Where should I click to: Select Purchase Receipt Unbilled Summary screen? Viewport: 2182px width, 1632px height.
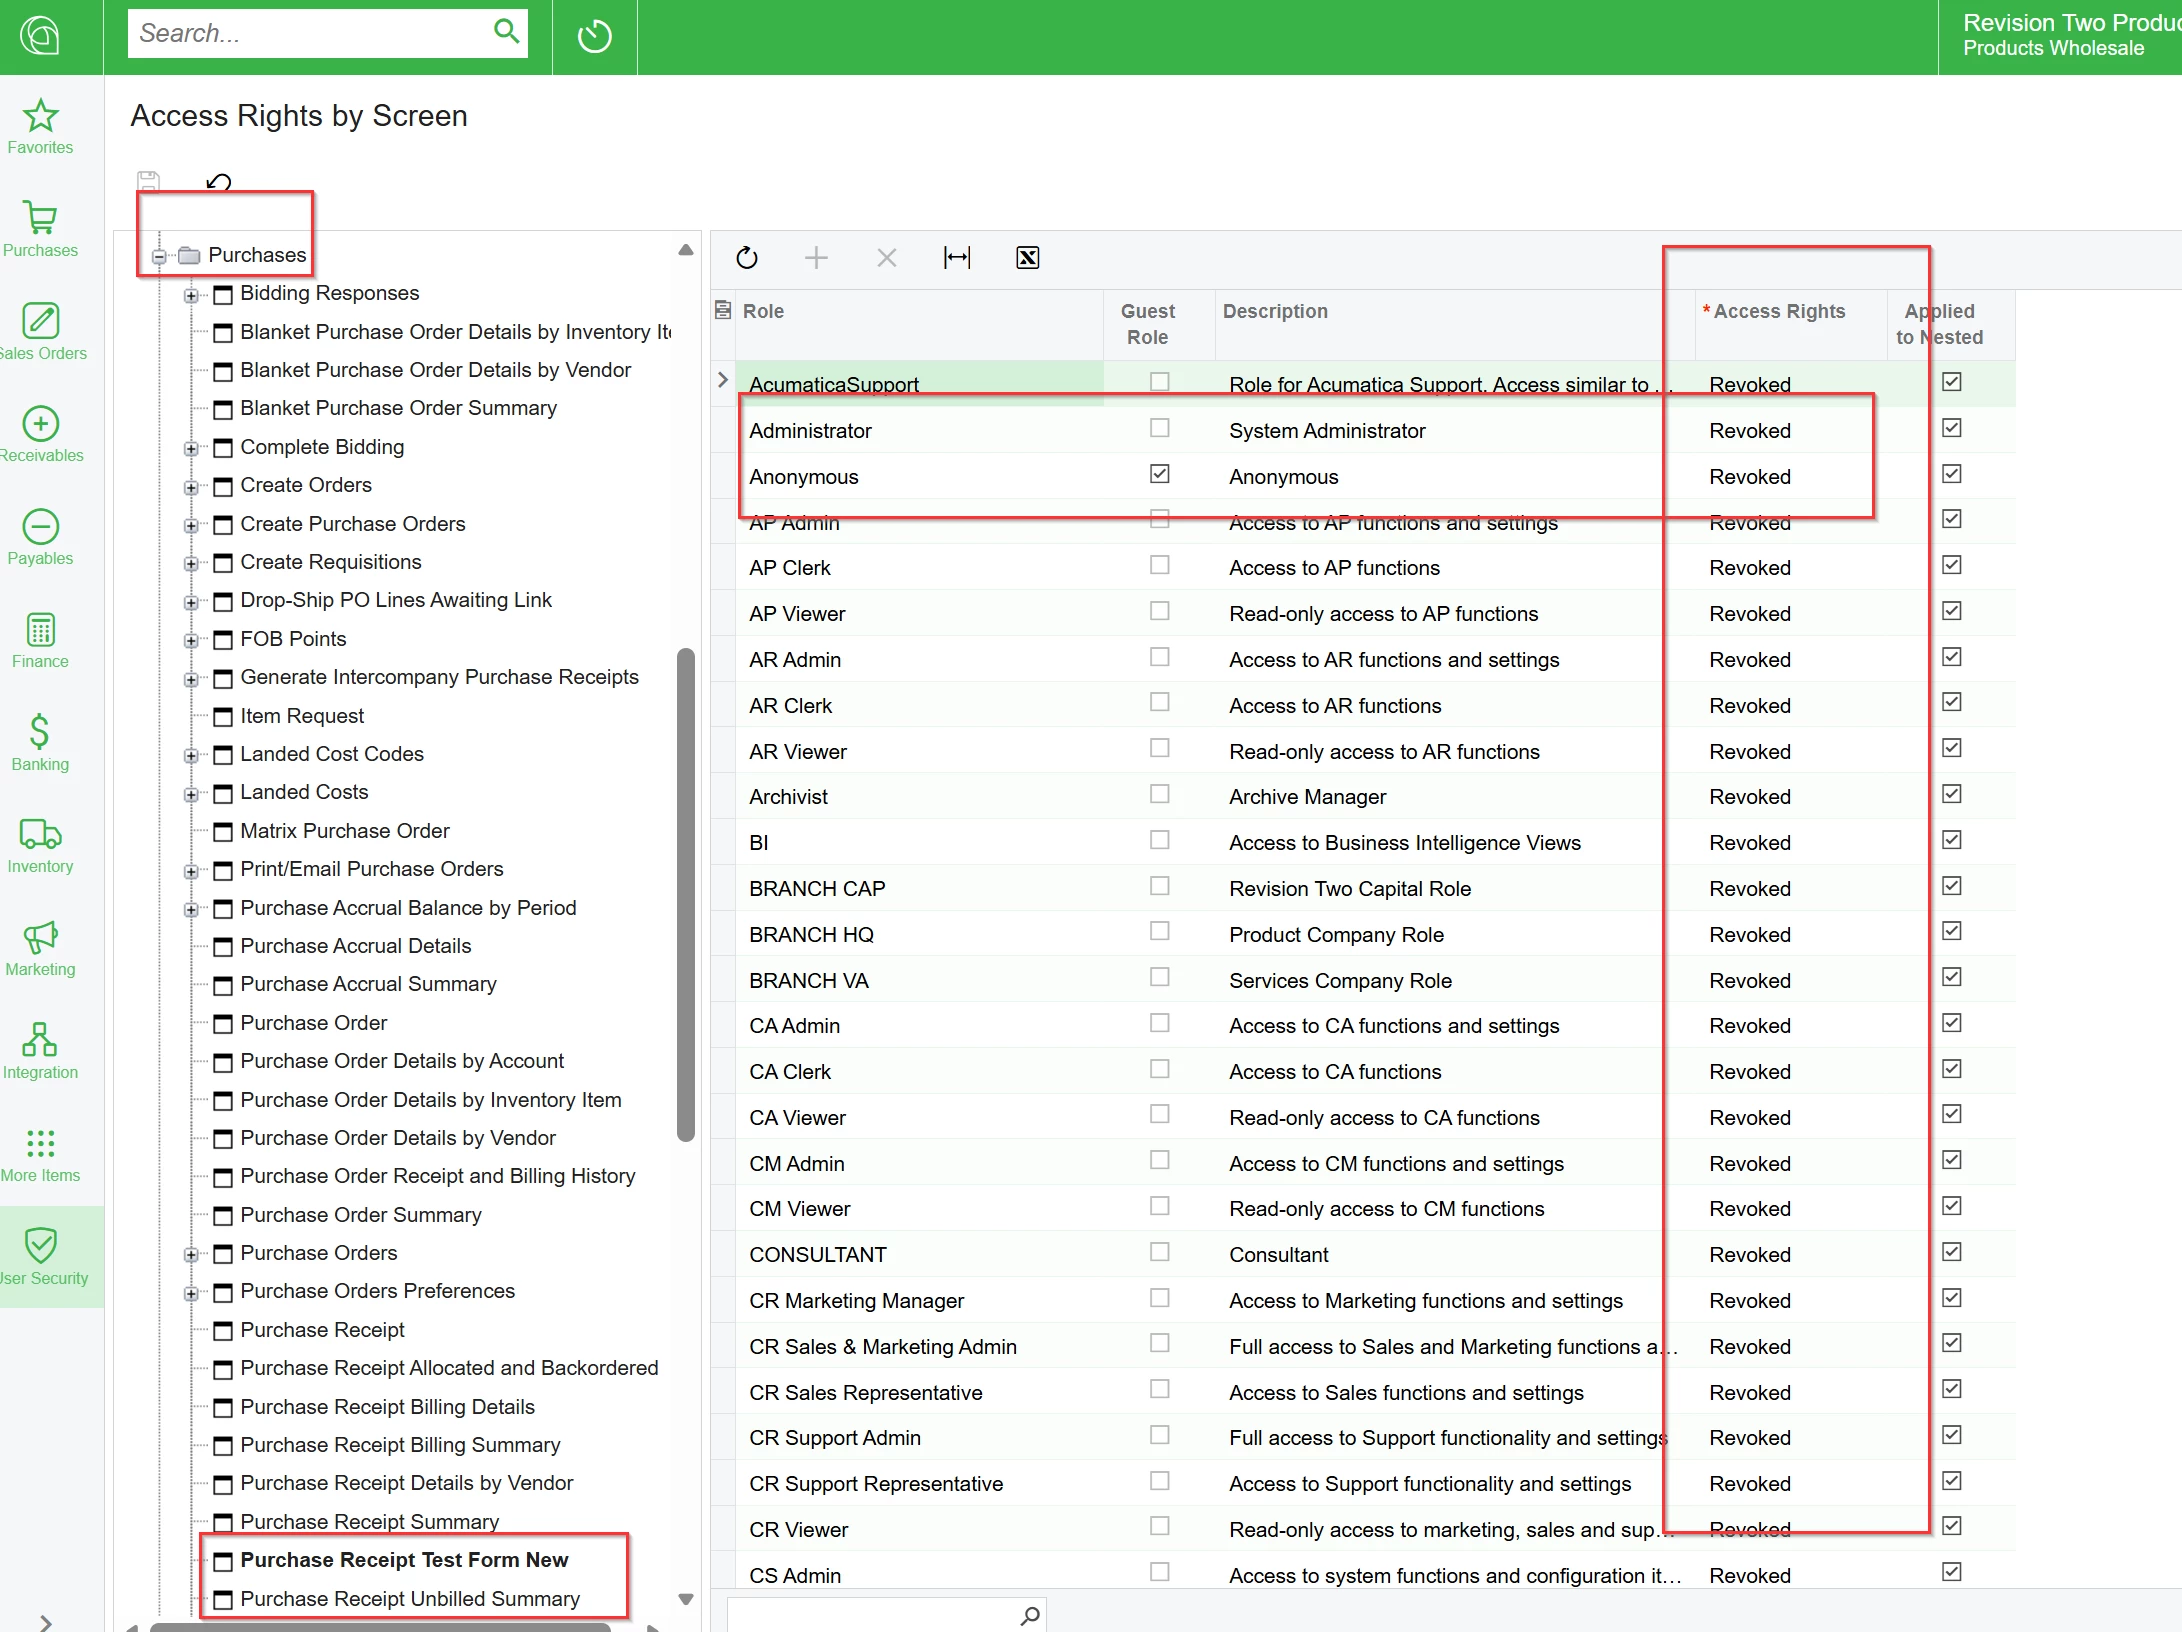pos(410,1598)
